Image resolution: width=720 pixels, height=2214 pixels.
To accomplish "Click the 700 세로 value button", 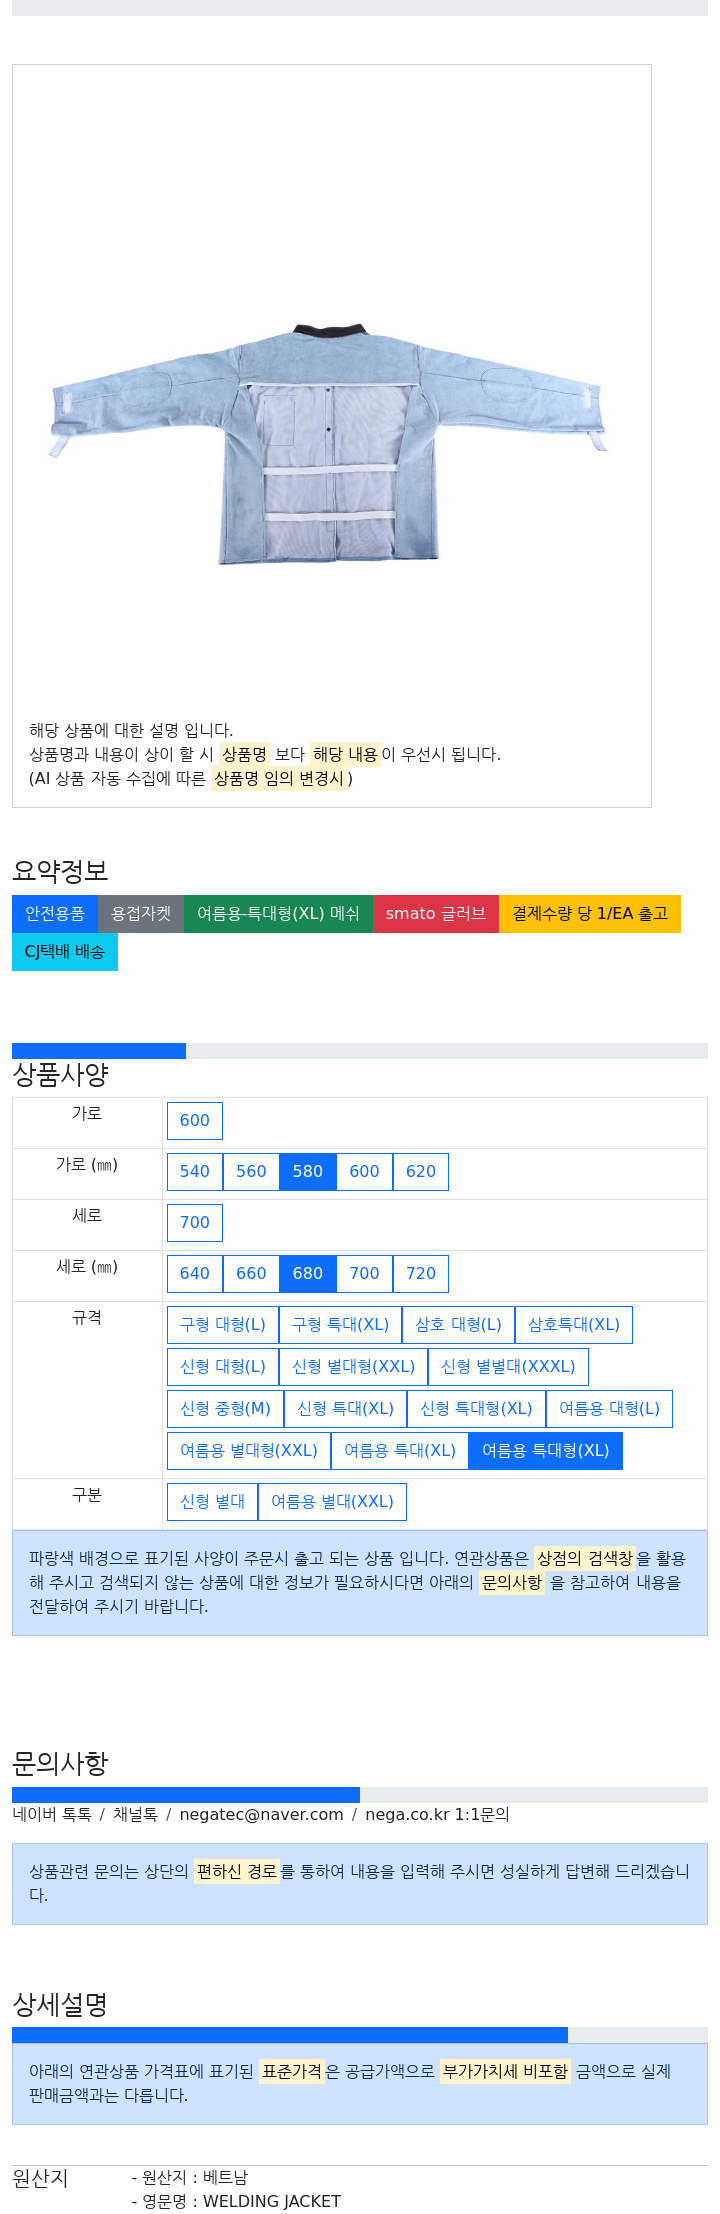I will [x=195, y=1223].
